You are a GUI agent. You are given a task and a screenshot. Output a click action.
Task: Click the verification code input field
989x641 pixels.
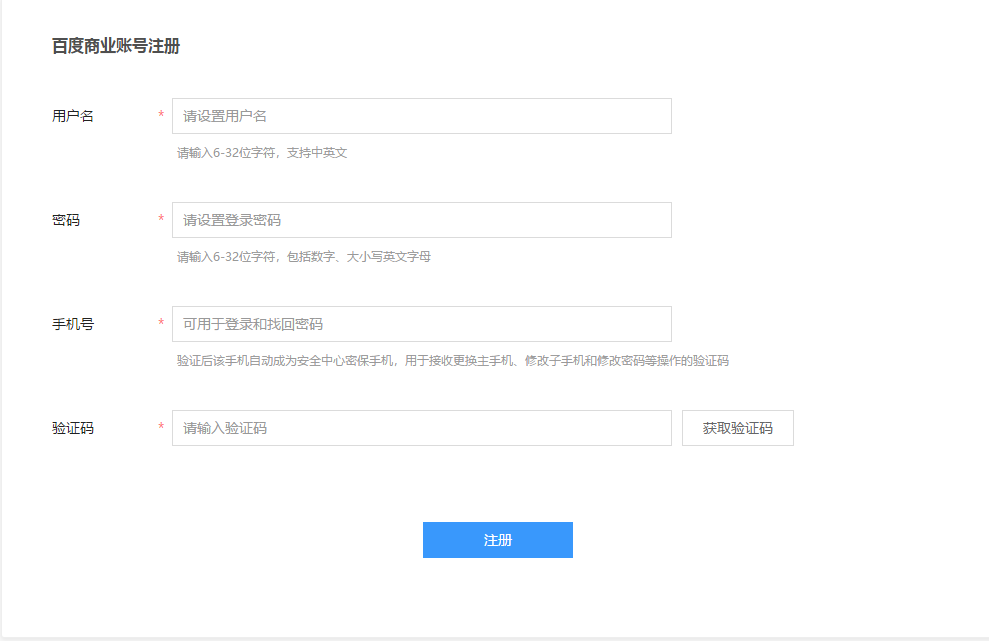click(x=421, y=428)
